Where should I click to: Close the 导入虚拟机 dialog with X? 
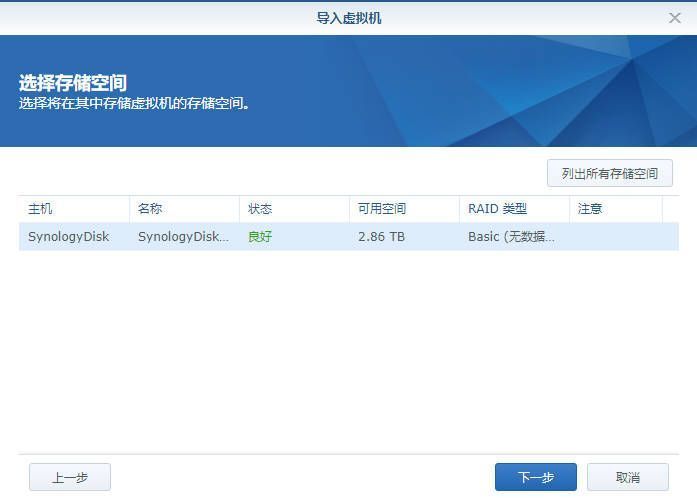675,18
